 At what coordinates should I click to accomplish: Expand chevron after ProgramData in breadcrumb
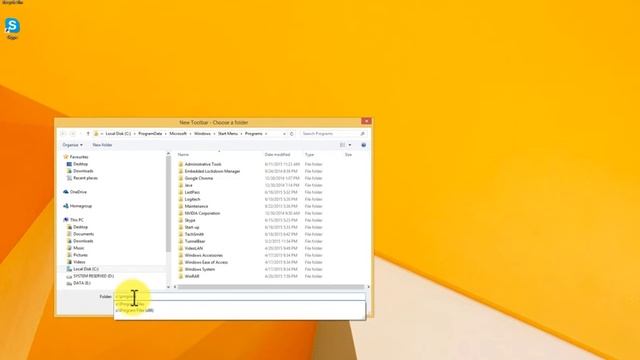[165, 133]
